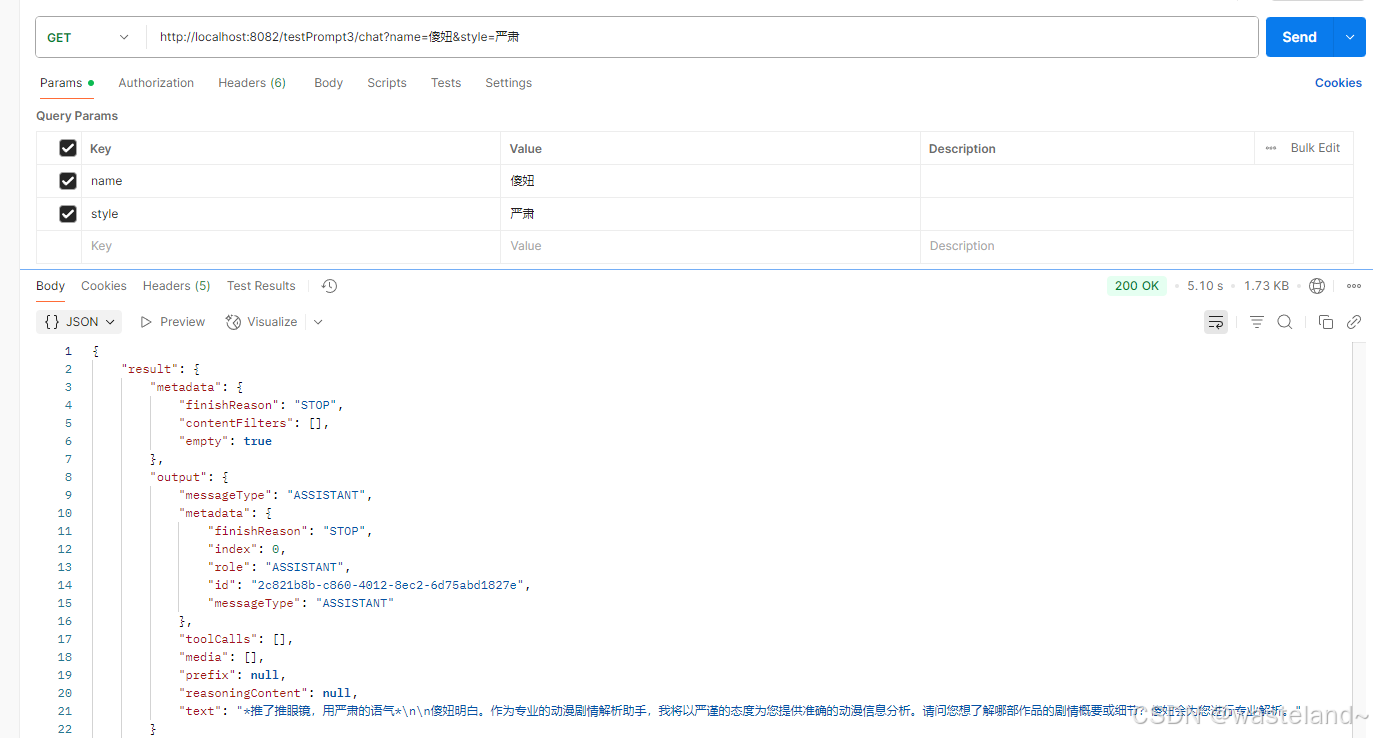Screen dimensions: 1373x738
Task: Click the response body vertical scrollbar
Action: tap(1358, 540)
